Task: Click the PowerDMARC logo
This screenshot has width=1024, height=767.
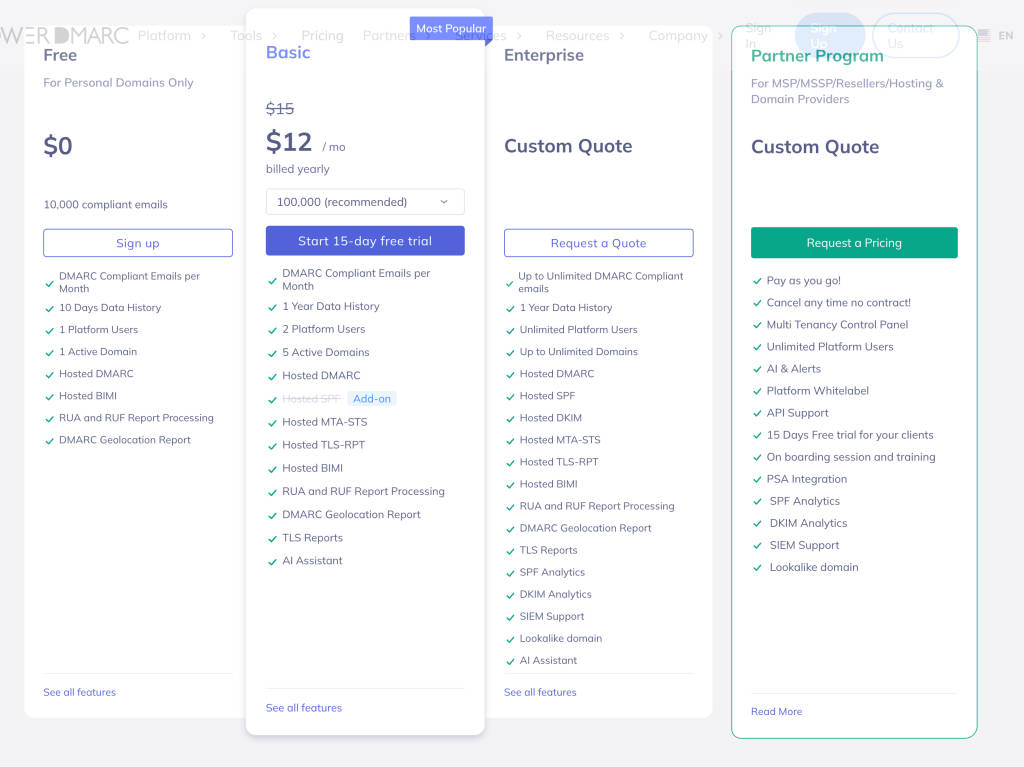Action: (62, 35)
